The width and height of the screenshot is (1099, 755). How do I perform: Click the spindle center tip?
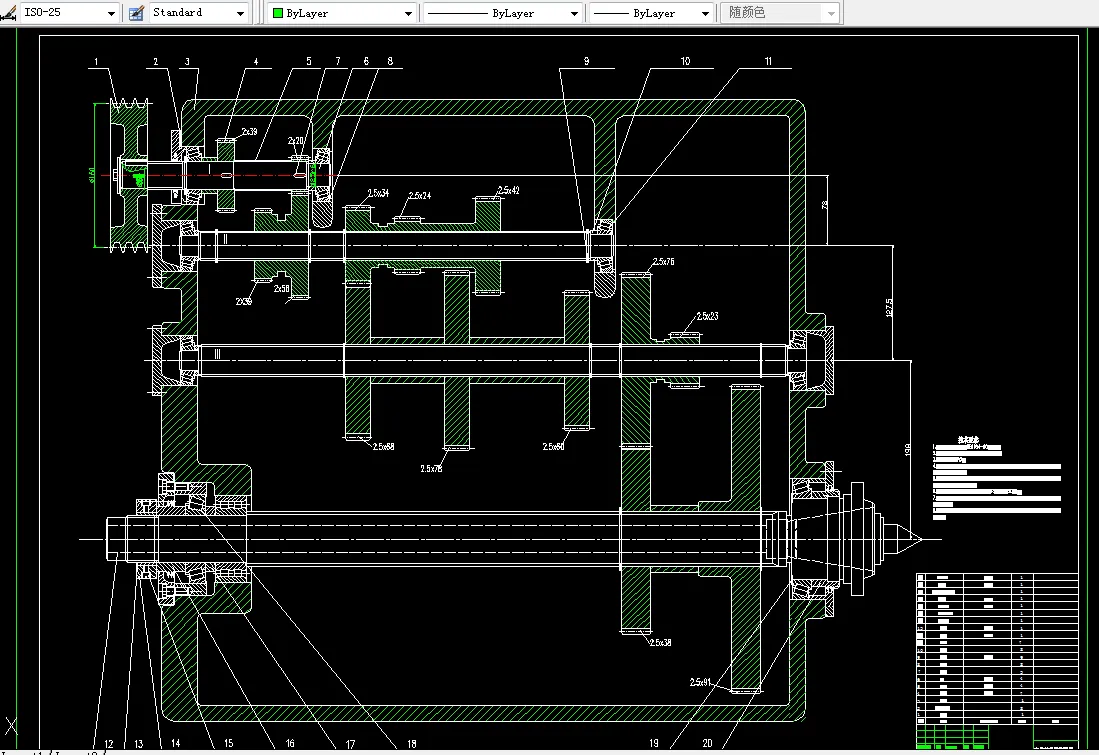pyautogui.click(x=915, y=539)
